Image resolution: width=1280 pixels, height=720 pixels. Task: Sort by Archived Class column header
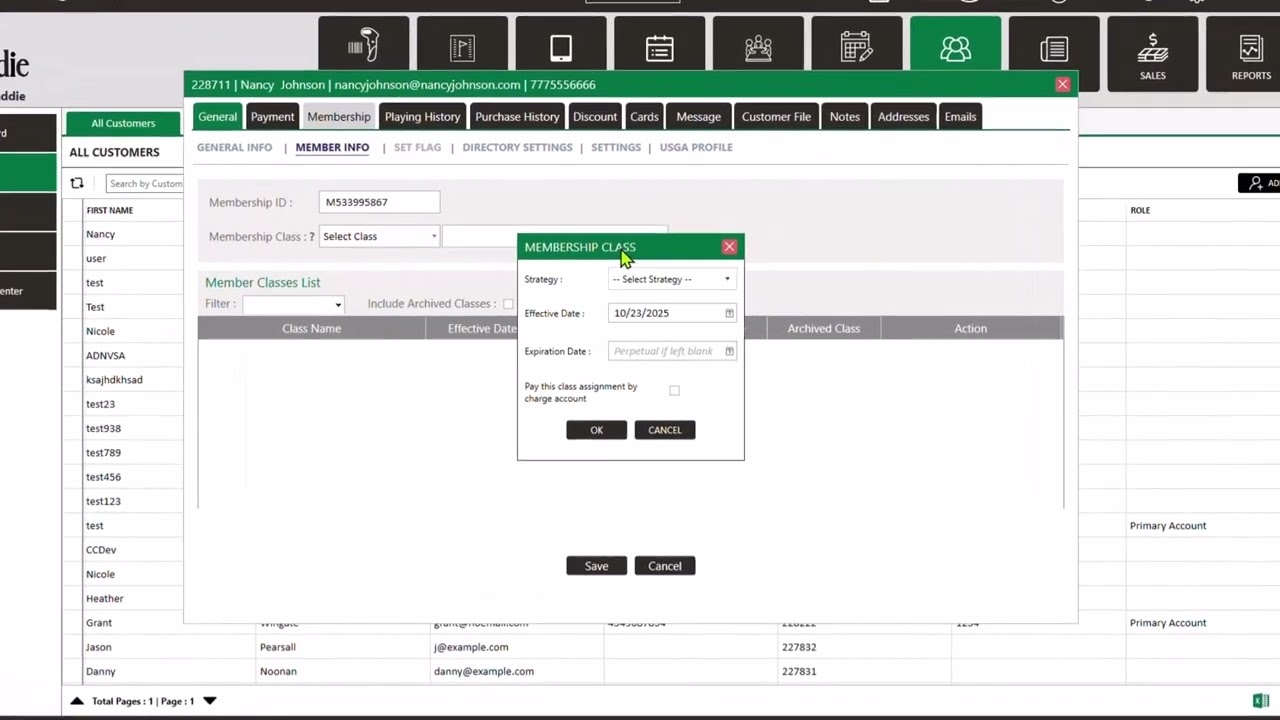pyautogui.click(x=823, y=328)
